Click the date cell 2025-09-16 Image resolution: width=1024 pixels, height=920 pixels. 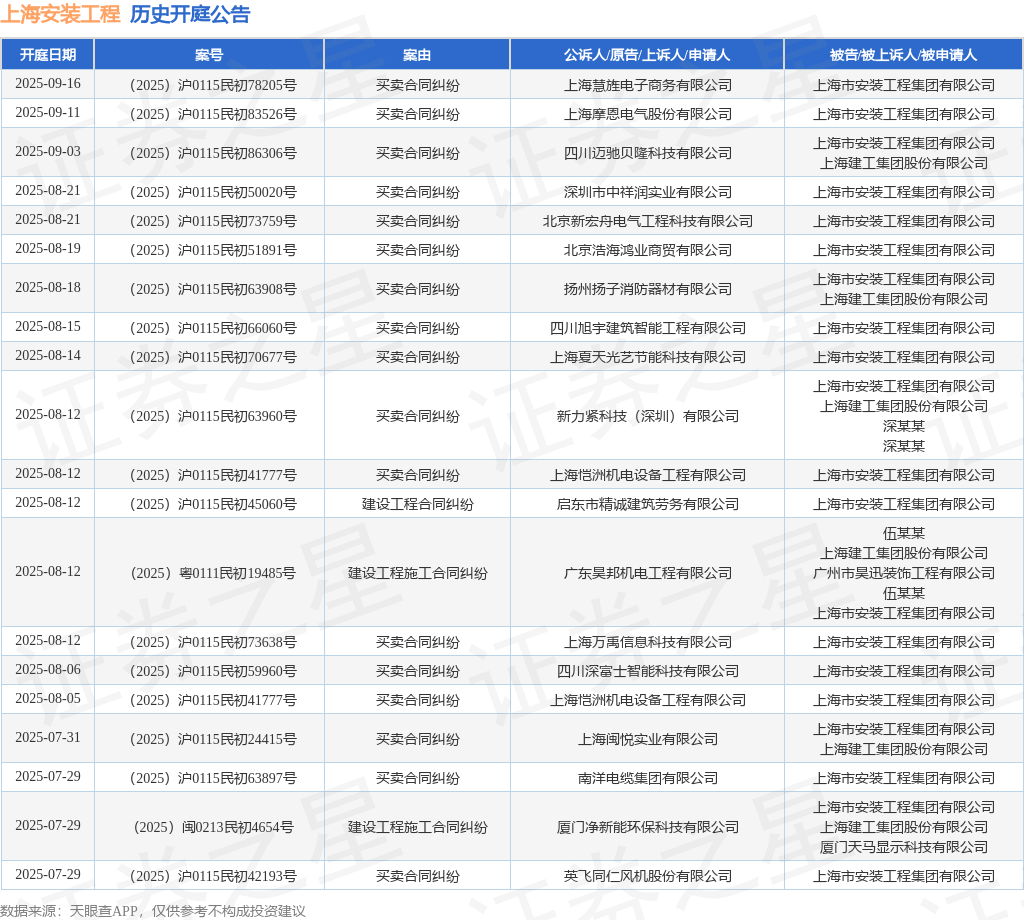pos(48,84)
